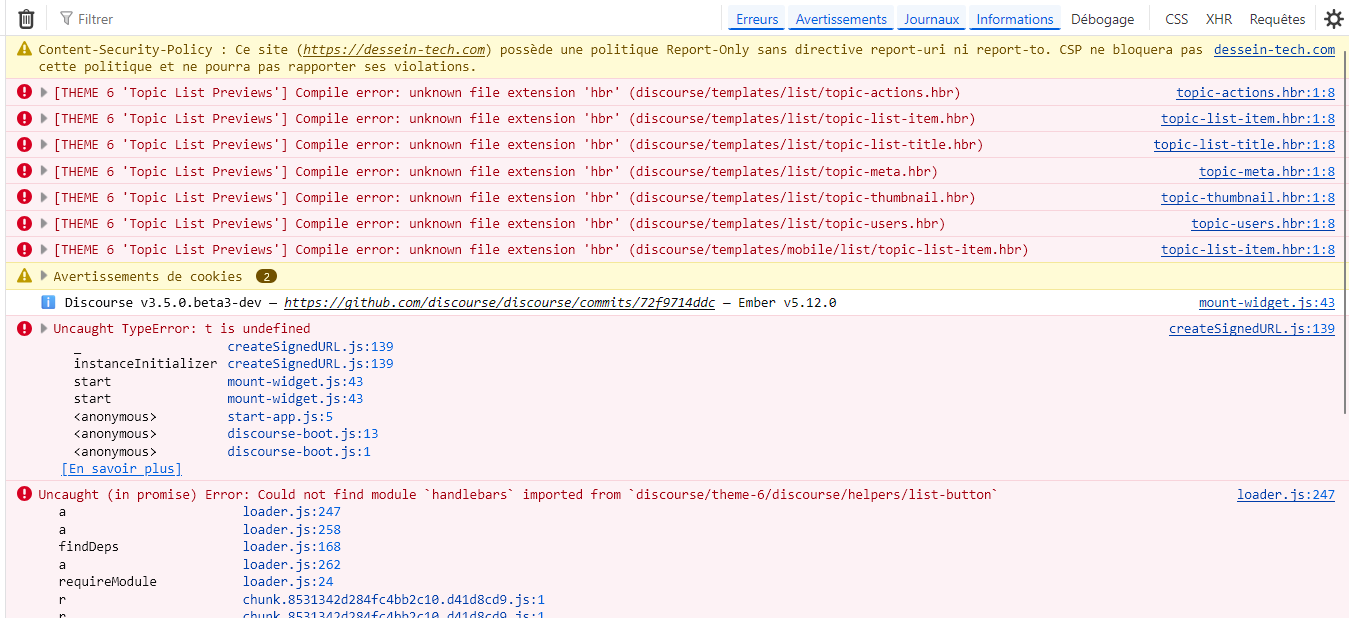
Task: Open topic-users.hbr:1:8 source link
Action: tap(1263, 223)
